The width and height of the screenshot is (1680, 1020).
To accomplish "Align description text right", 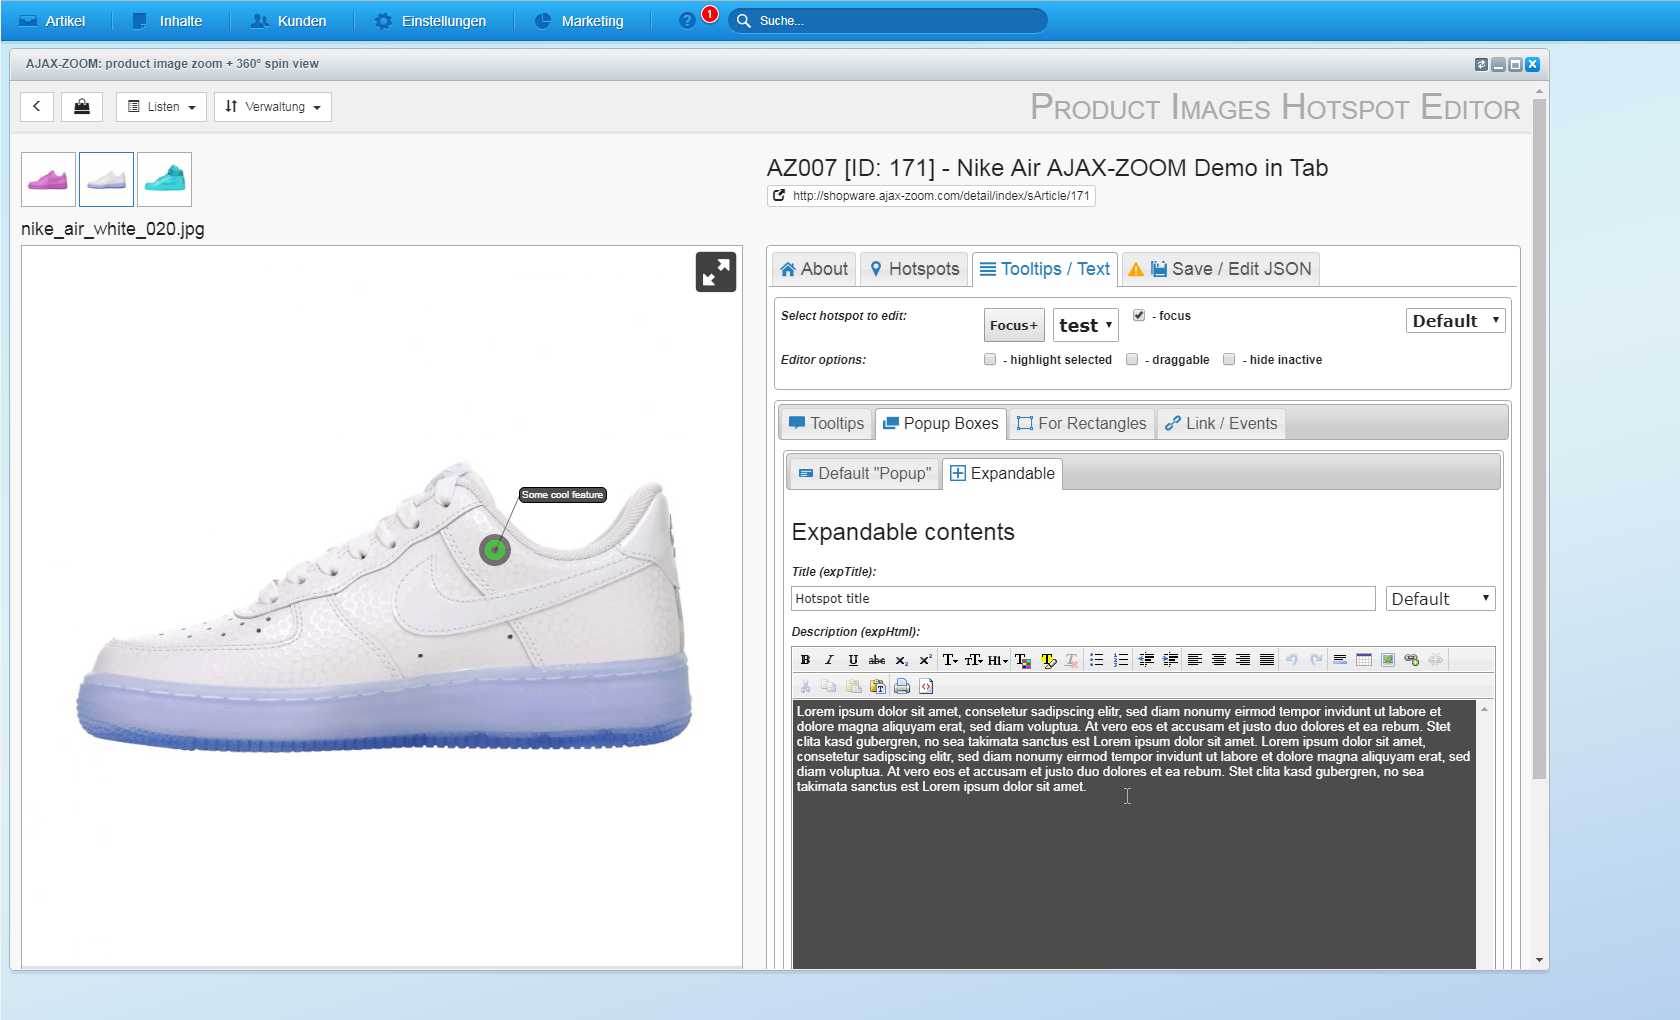I will (1243, 660).
